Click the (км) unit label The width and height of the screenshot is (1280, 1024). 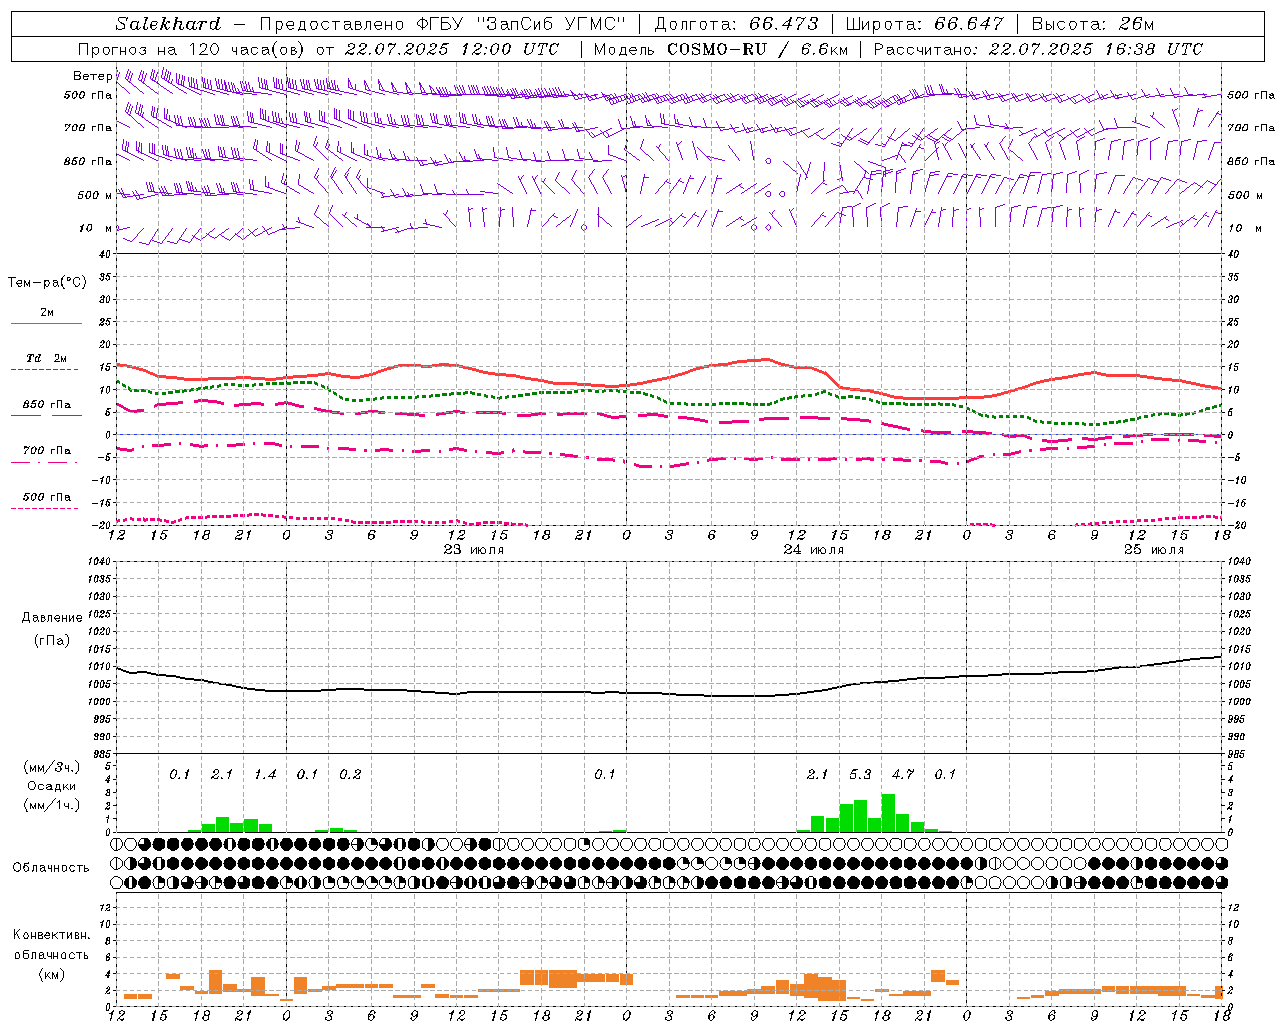(x=51, y=974)
